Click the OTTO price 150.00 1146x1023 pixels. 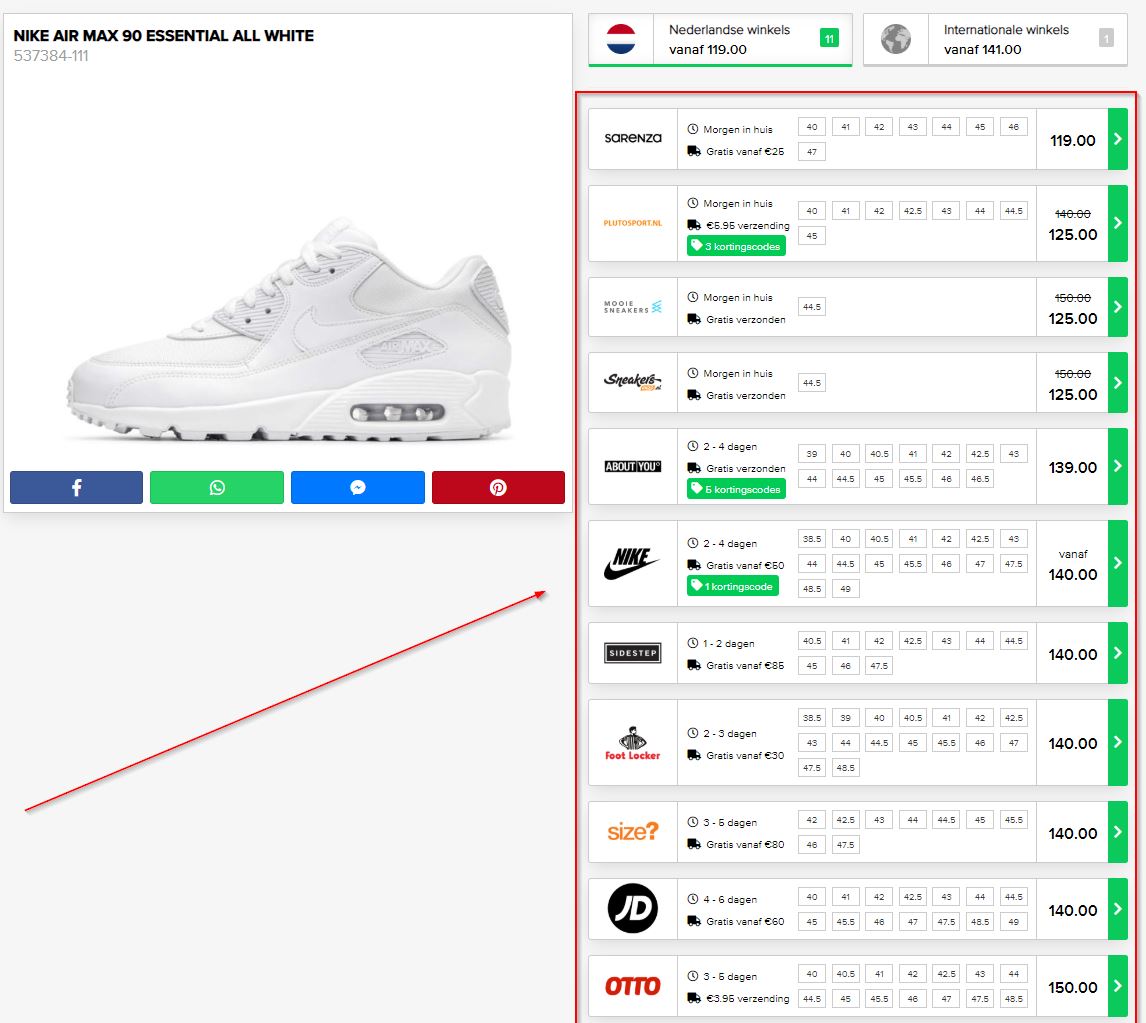(1073, 988)
